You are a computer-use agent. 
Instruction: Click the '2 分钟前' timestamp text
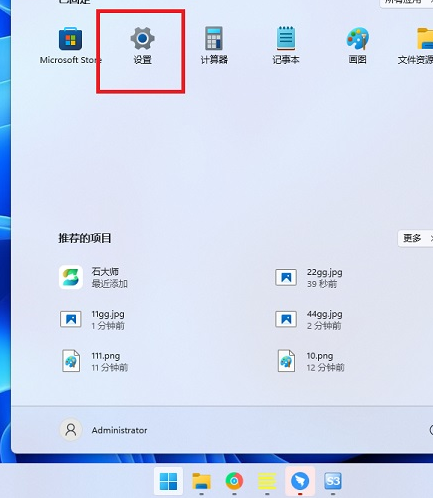pyautogui.click(x=324, y=326)
